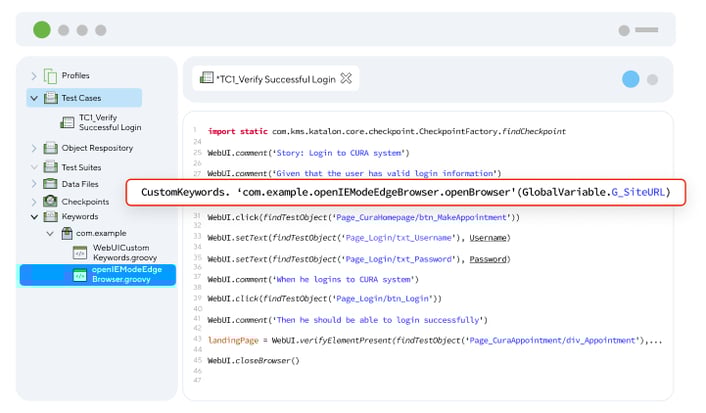The width and height of the screenshot is (706, 413).
Task: Click the openIEModeEdgeBrowser.groovy file icon
Action: (80, 275)
